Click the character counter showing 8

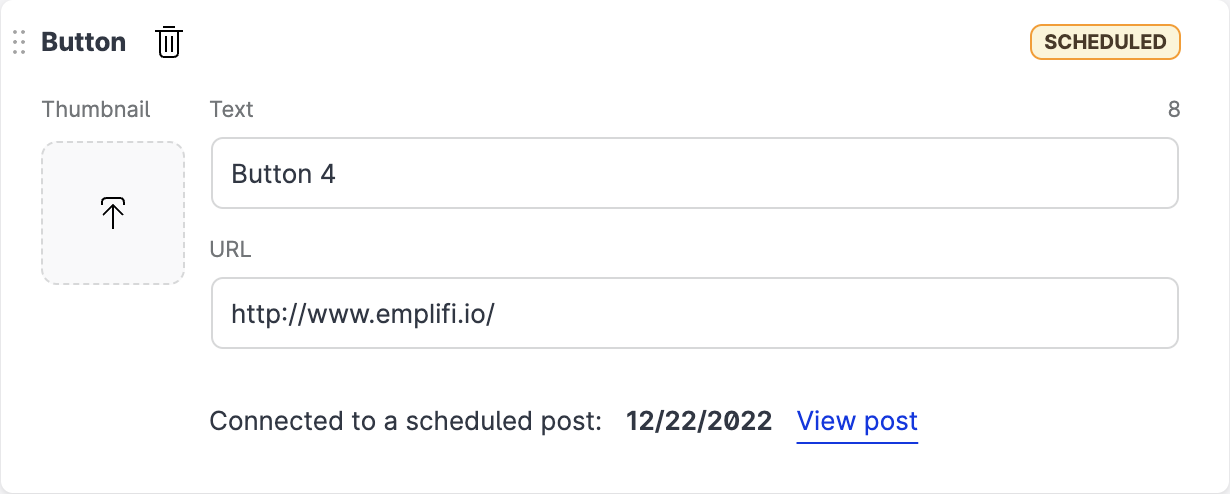tap(1174, 109)
